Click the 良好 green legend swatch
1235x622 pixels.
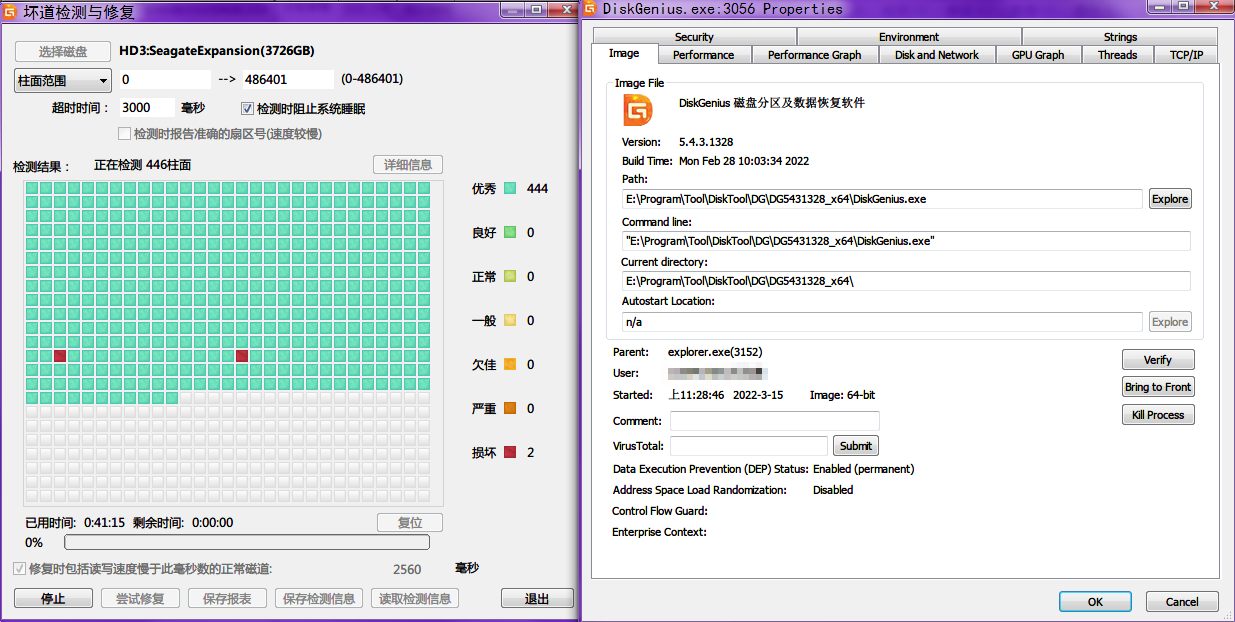(510, 232)
